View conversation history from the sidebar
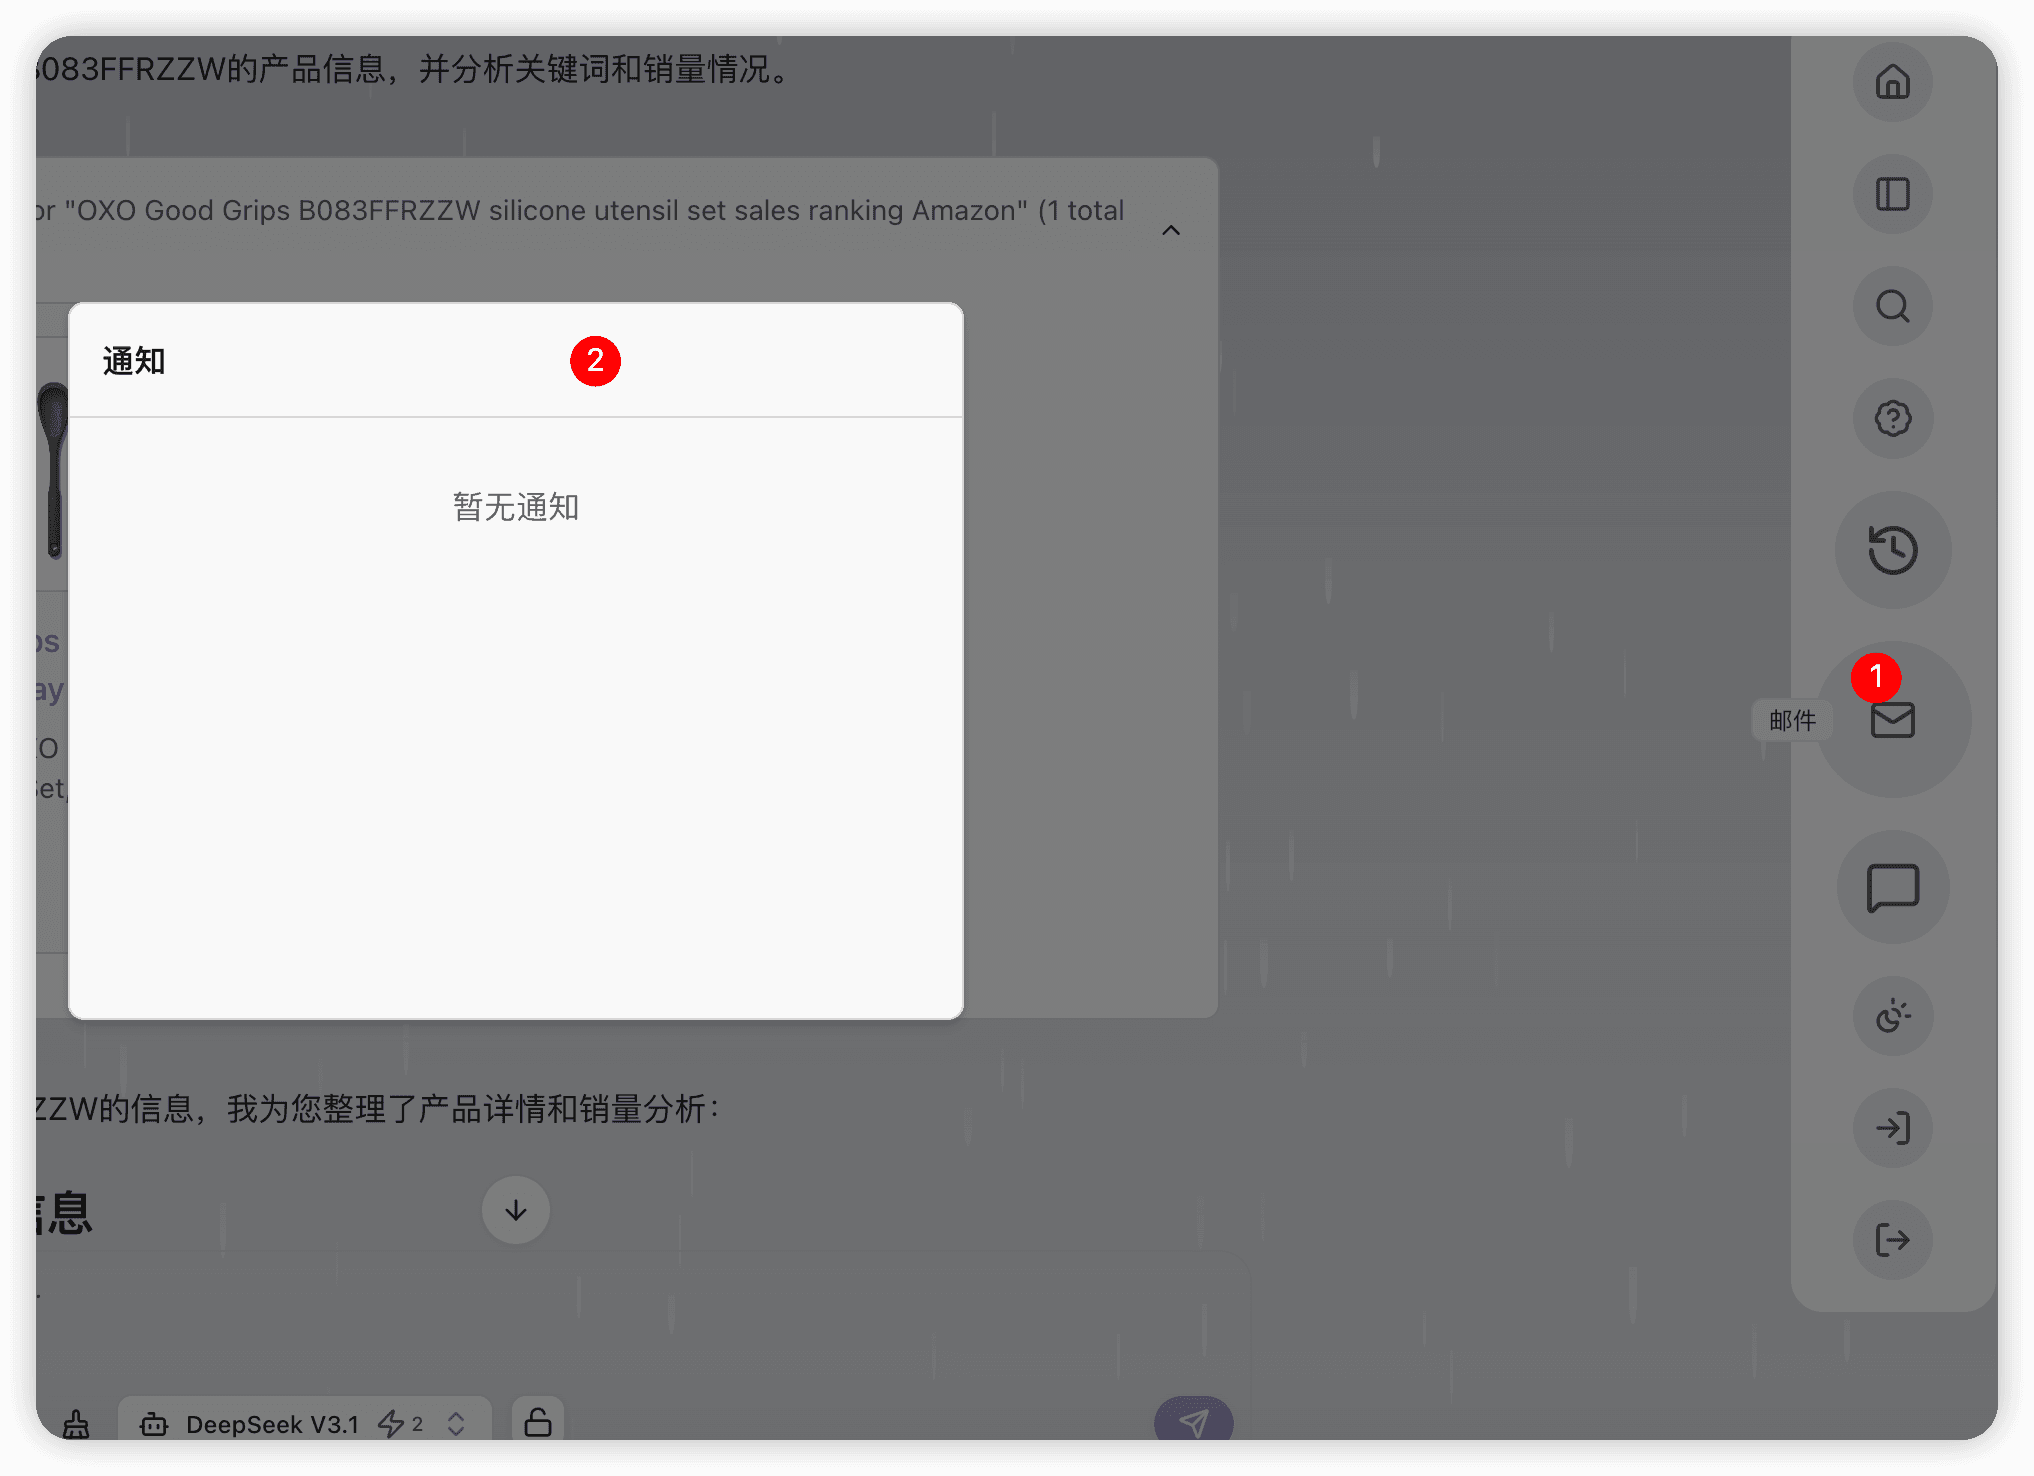 1892,549
